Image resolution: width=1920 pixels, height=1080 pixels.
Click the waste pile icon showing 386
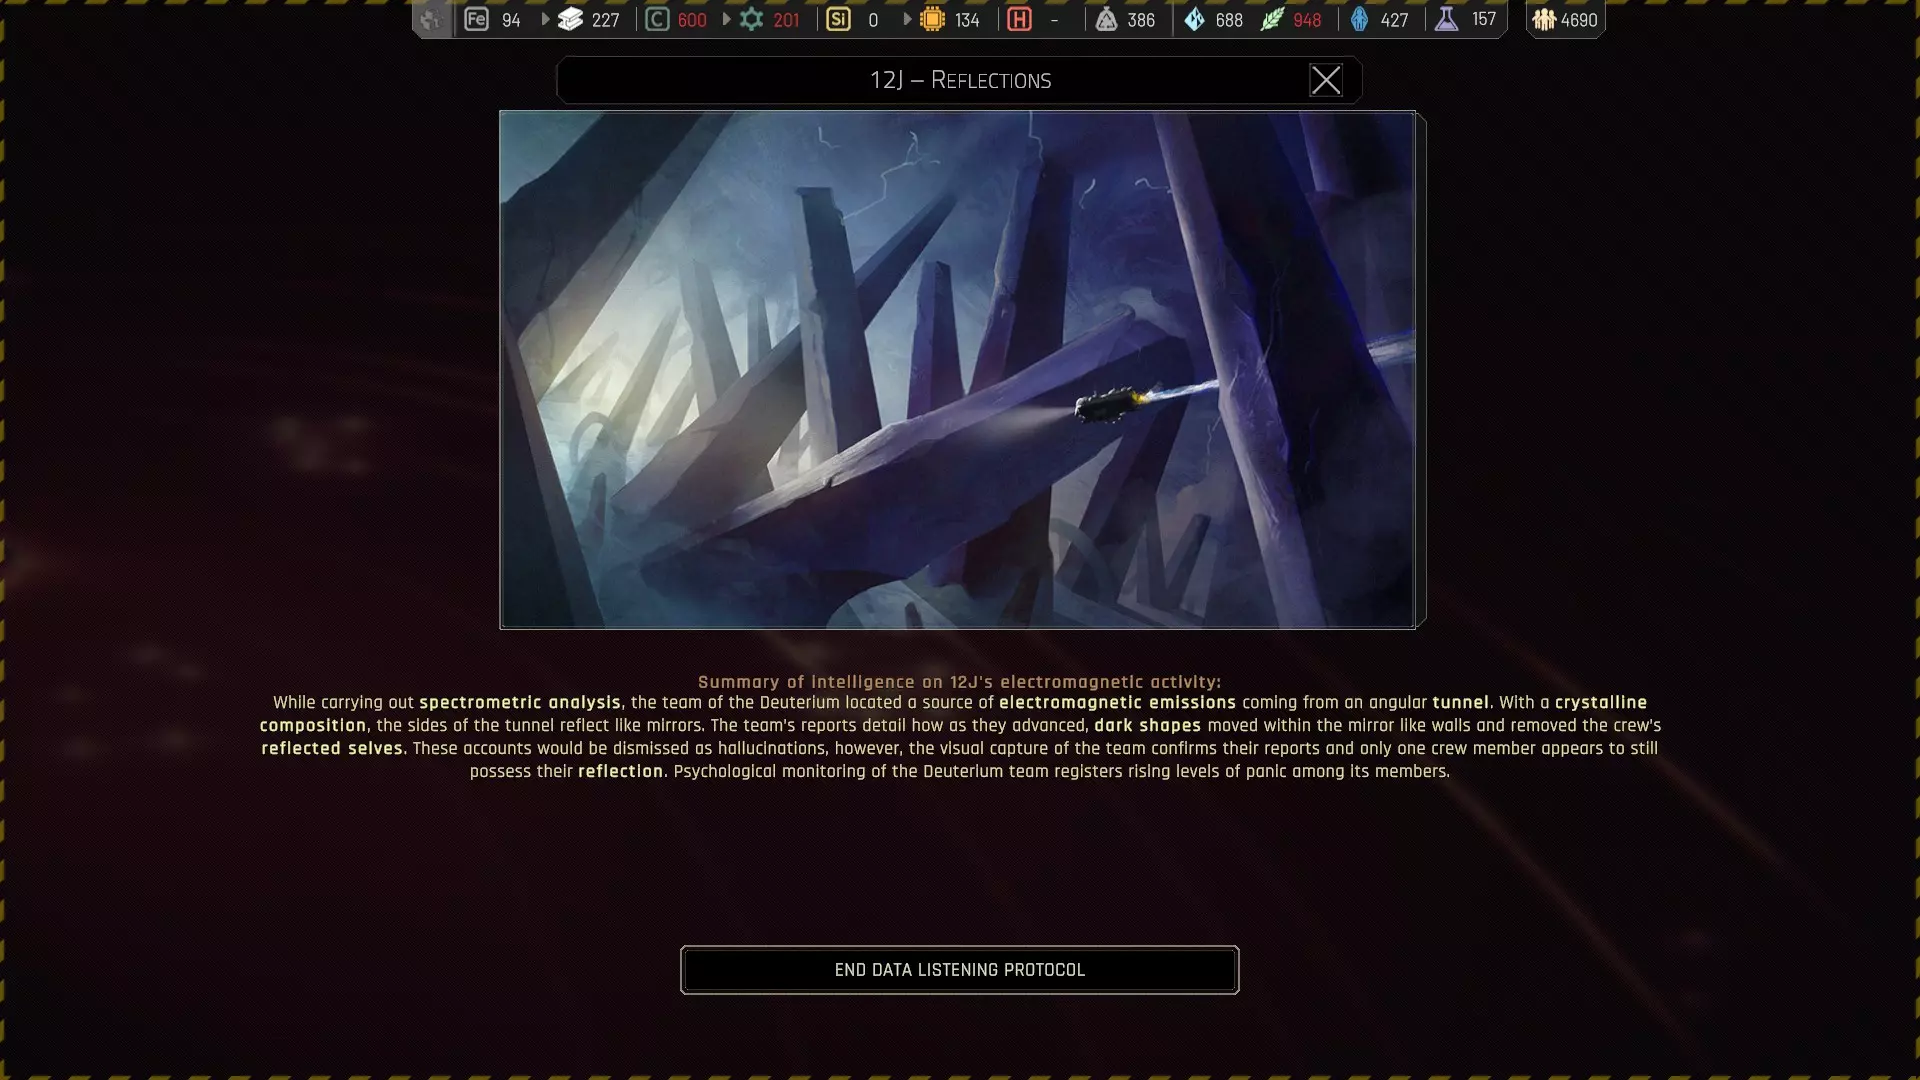point(1106,19)
